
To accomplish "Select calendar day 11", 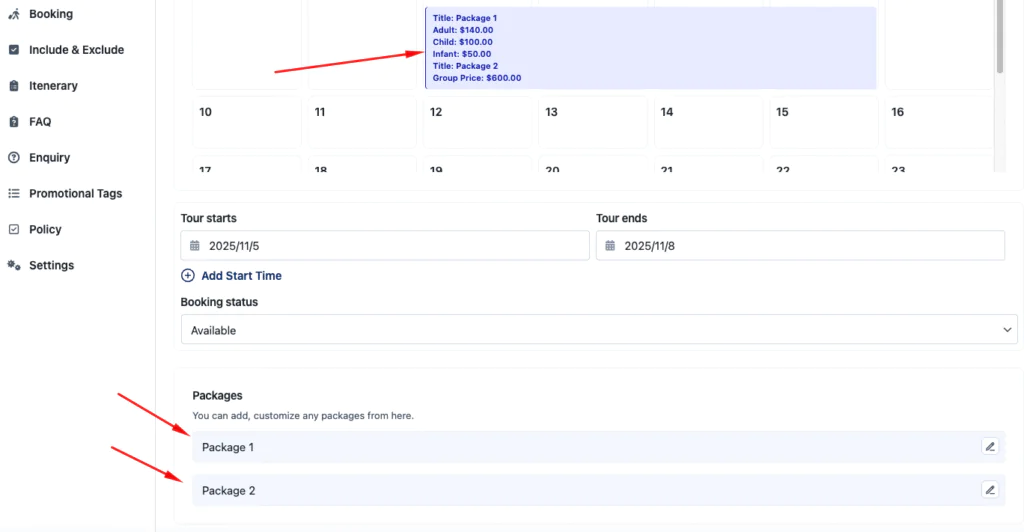I will tap(362, 122).
